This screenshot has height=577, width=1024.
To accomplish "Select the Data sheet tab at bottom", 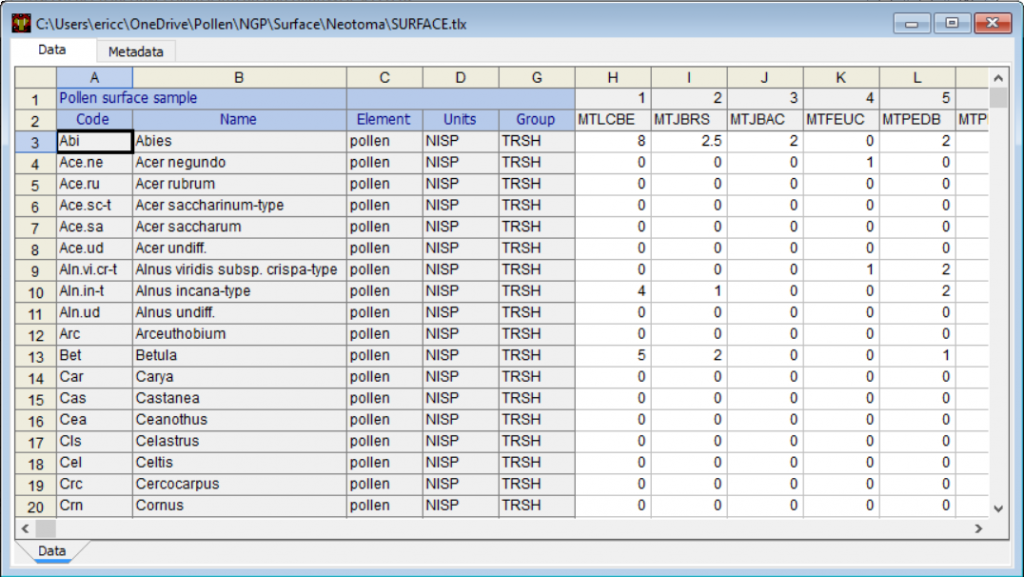I will pos(52,551).
